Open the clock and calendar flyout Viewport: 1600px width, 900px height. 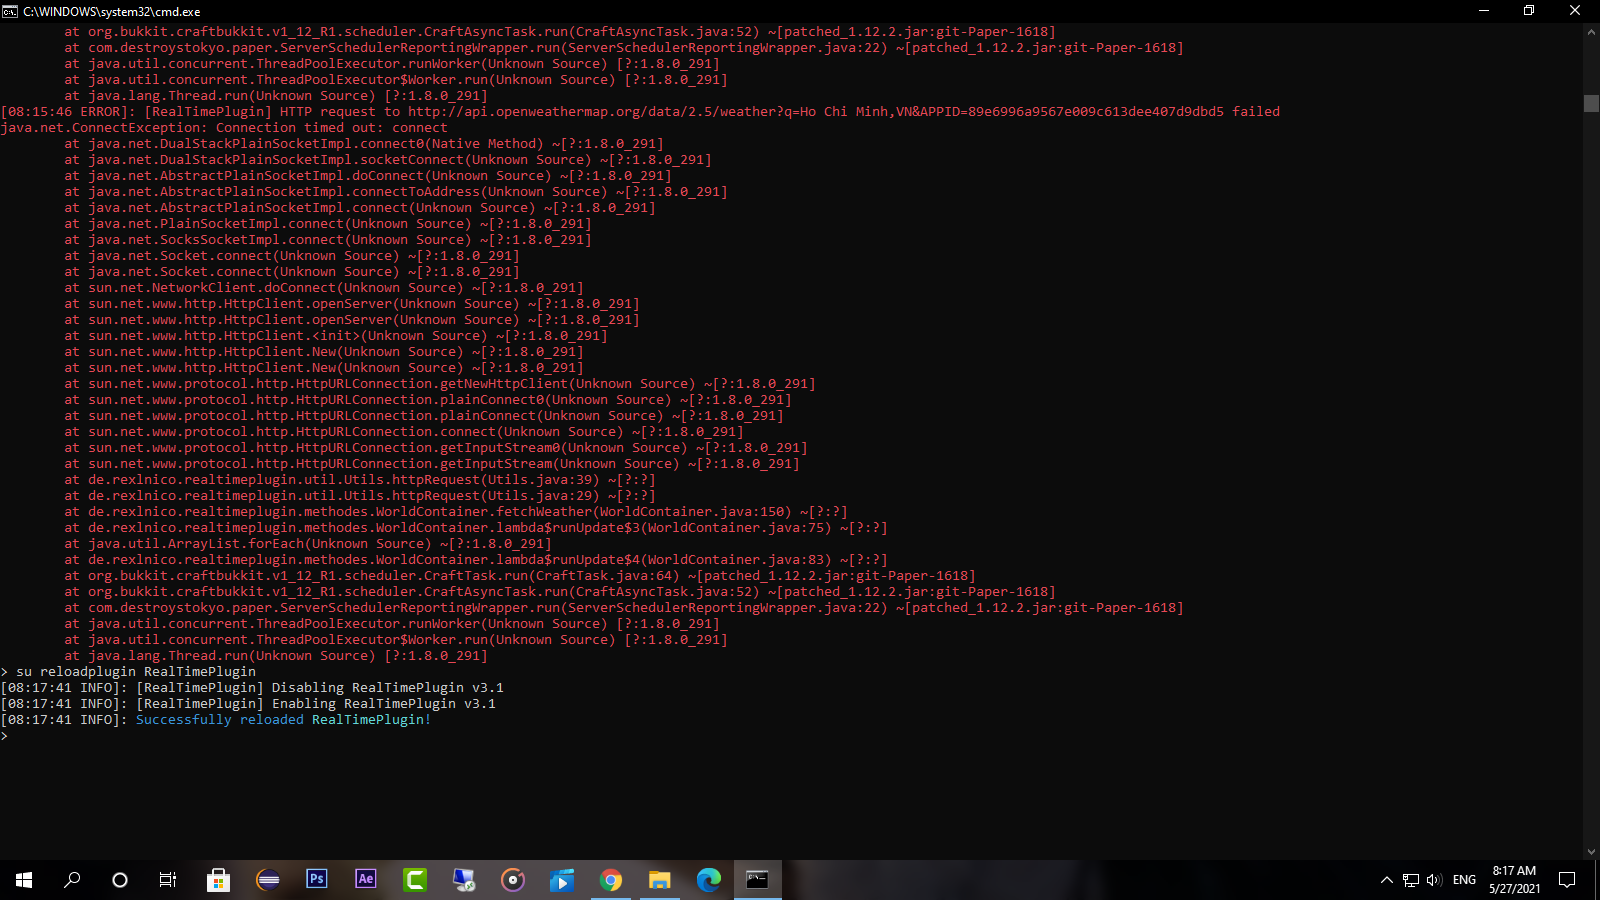[1514, 880]
